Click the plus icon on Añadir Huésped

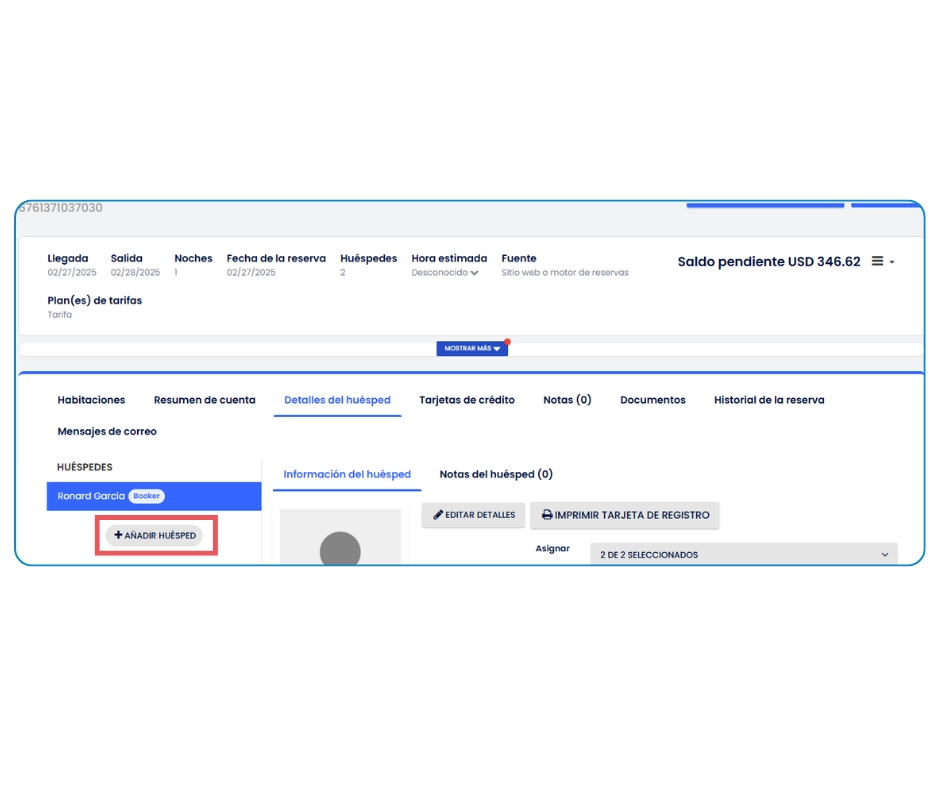[119, 536]
